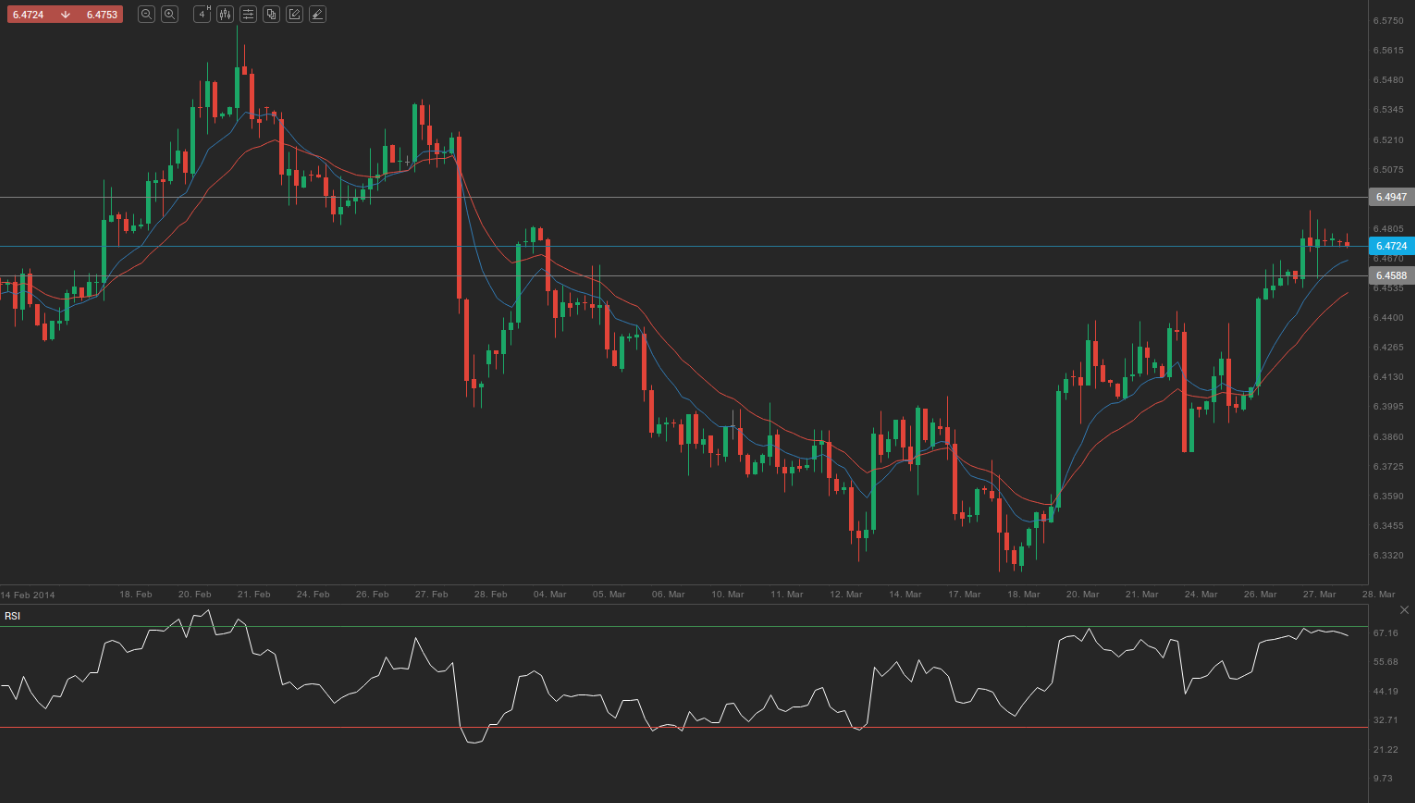Click the zoom out magnifier icon
Screen dimensions: 1415x803
pos(146,14)
